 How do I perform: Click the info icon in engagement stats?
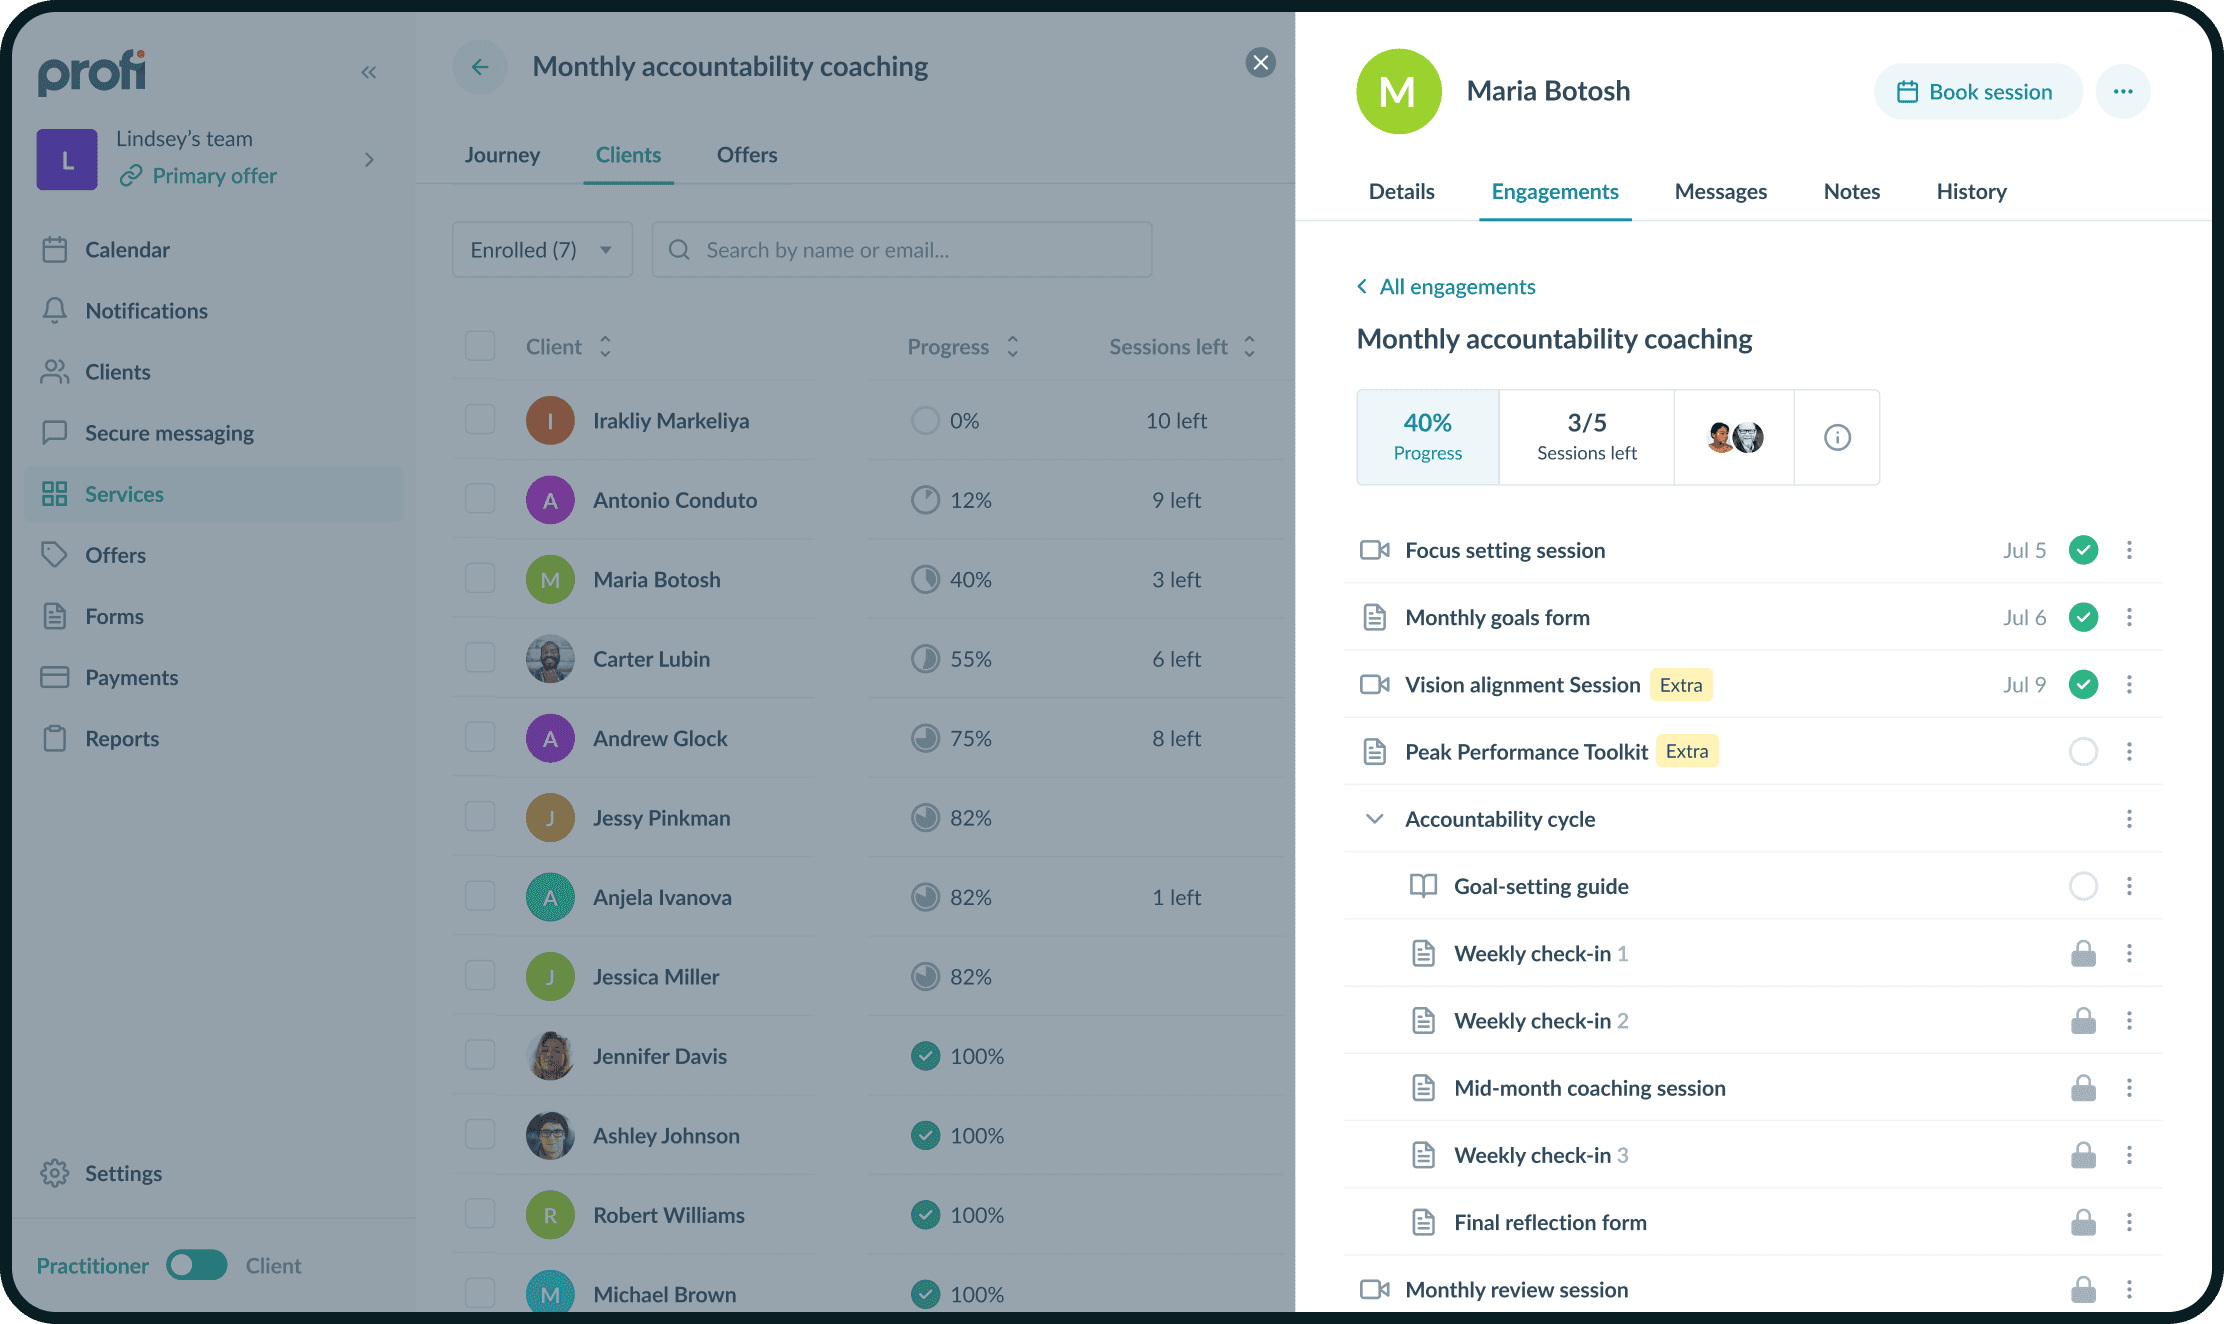point(1836,437)
